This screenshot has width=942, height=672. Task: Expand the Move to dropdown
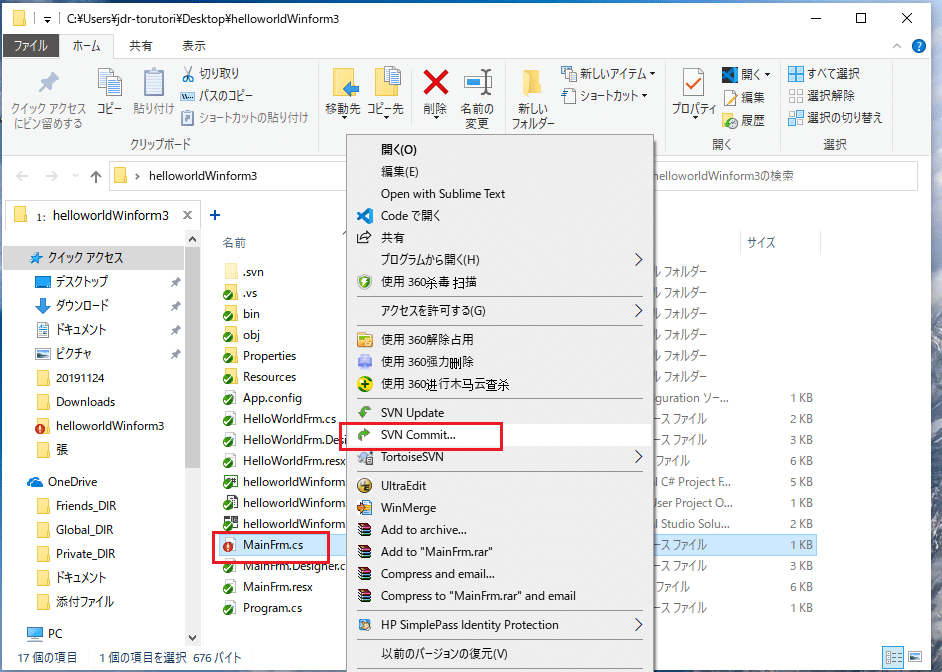coord(343,118)
